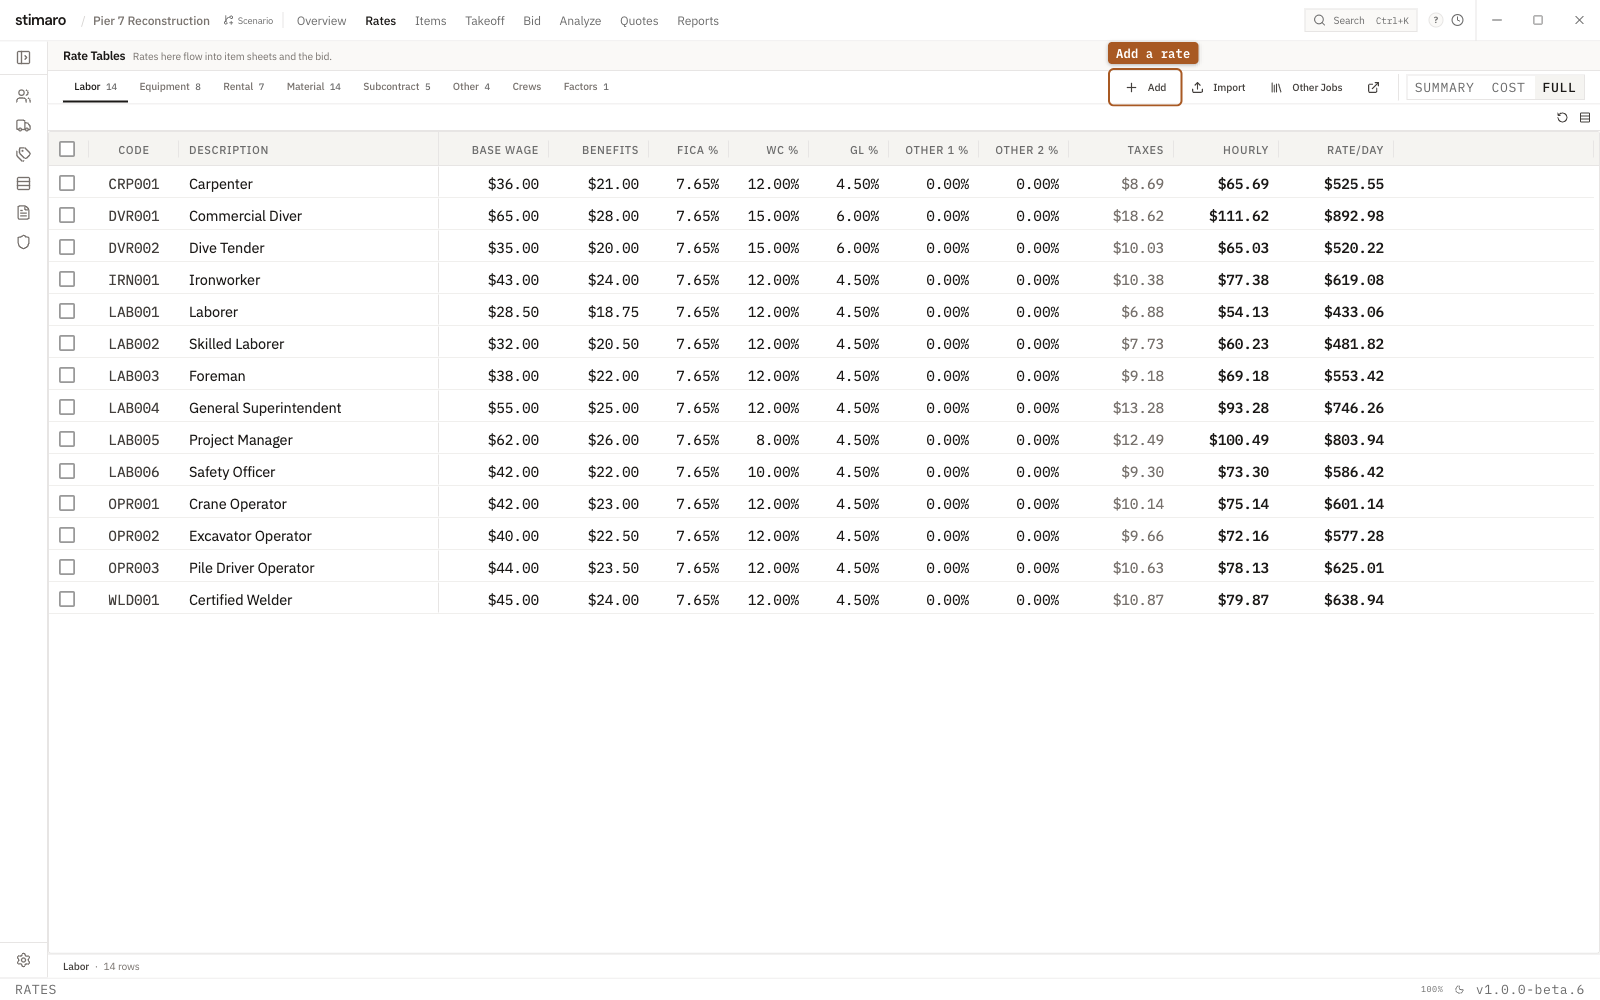Open the truck equipment icon in sidebar
Image resolution: width=1600 pixels, height=1000 pixels.
tap(23, 125)
